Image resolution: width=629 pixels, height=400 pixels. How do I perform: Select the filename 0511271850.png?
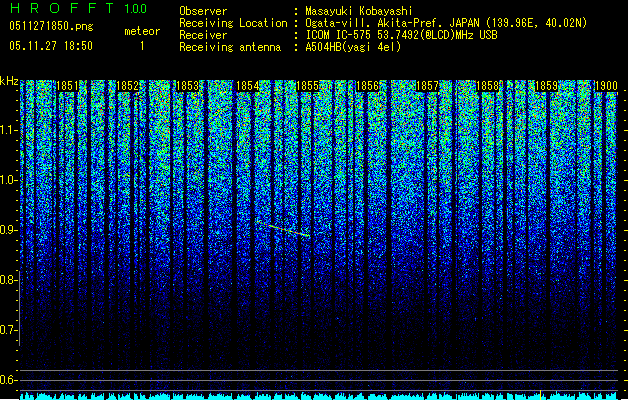coord(51,26)
